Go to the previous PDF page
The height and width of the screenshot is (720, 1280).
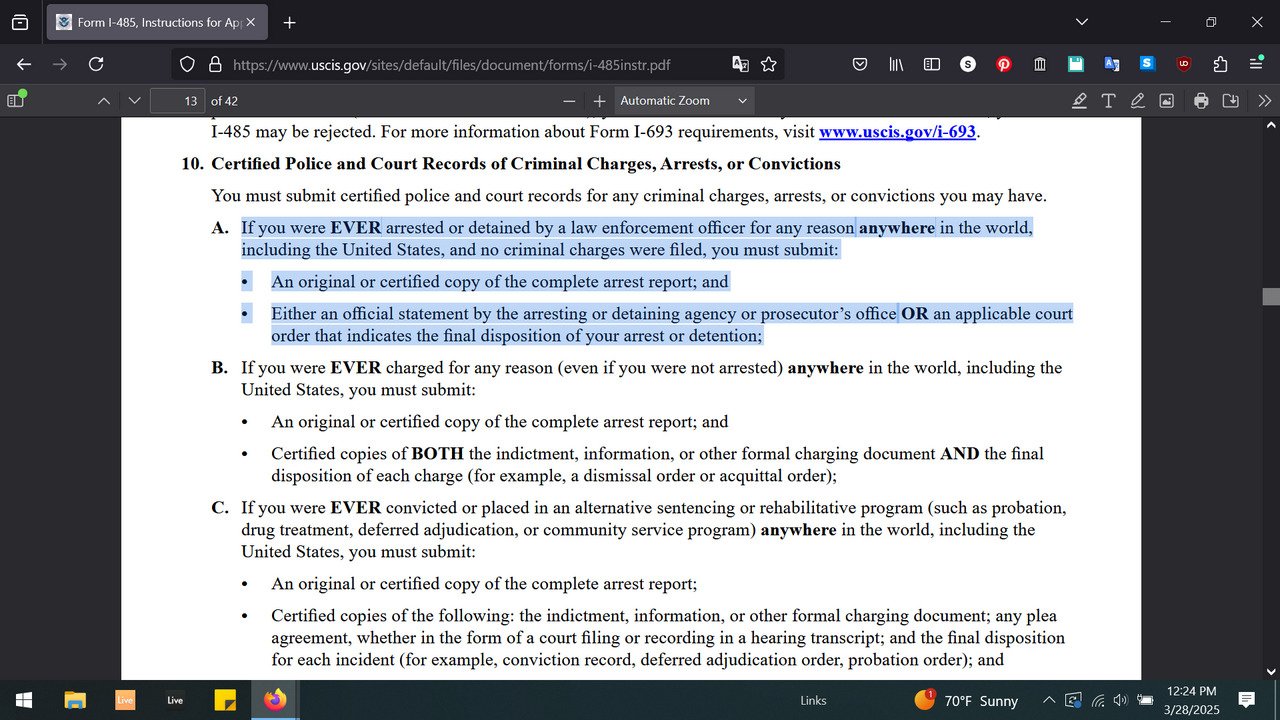[104, 100]
